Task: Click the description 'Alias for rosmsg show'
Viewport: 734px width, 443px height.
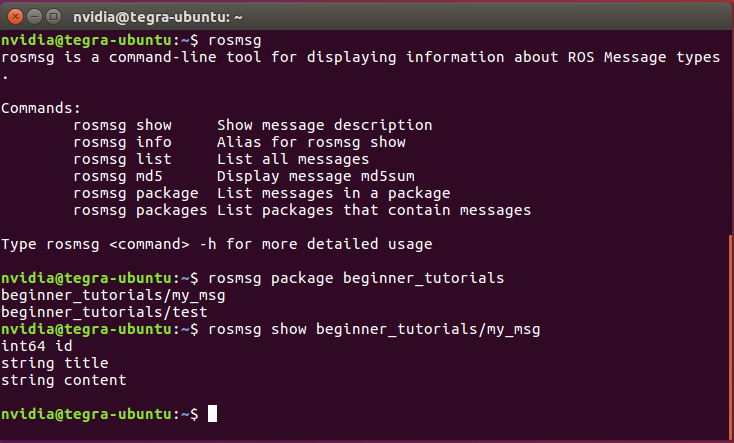Action: 311,142
